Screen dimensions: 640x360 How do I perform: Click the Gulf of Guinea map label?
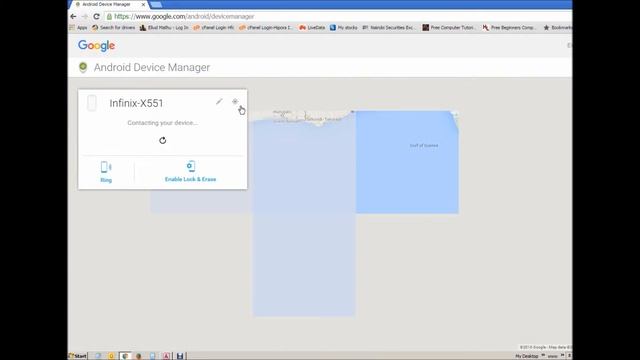[x=424, y=145]
